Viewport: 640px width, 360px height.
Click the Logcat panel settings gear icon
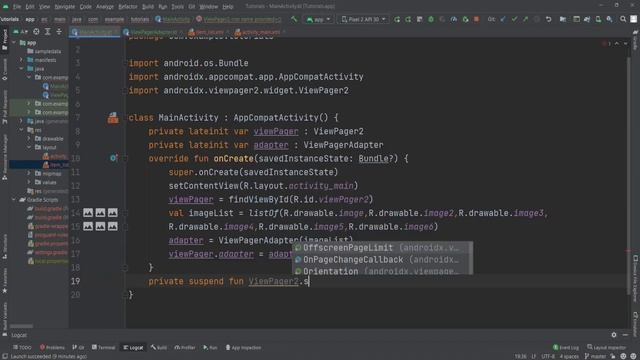pos(614,335)
